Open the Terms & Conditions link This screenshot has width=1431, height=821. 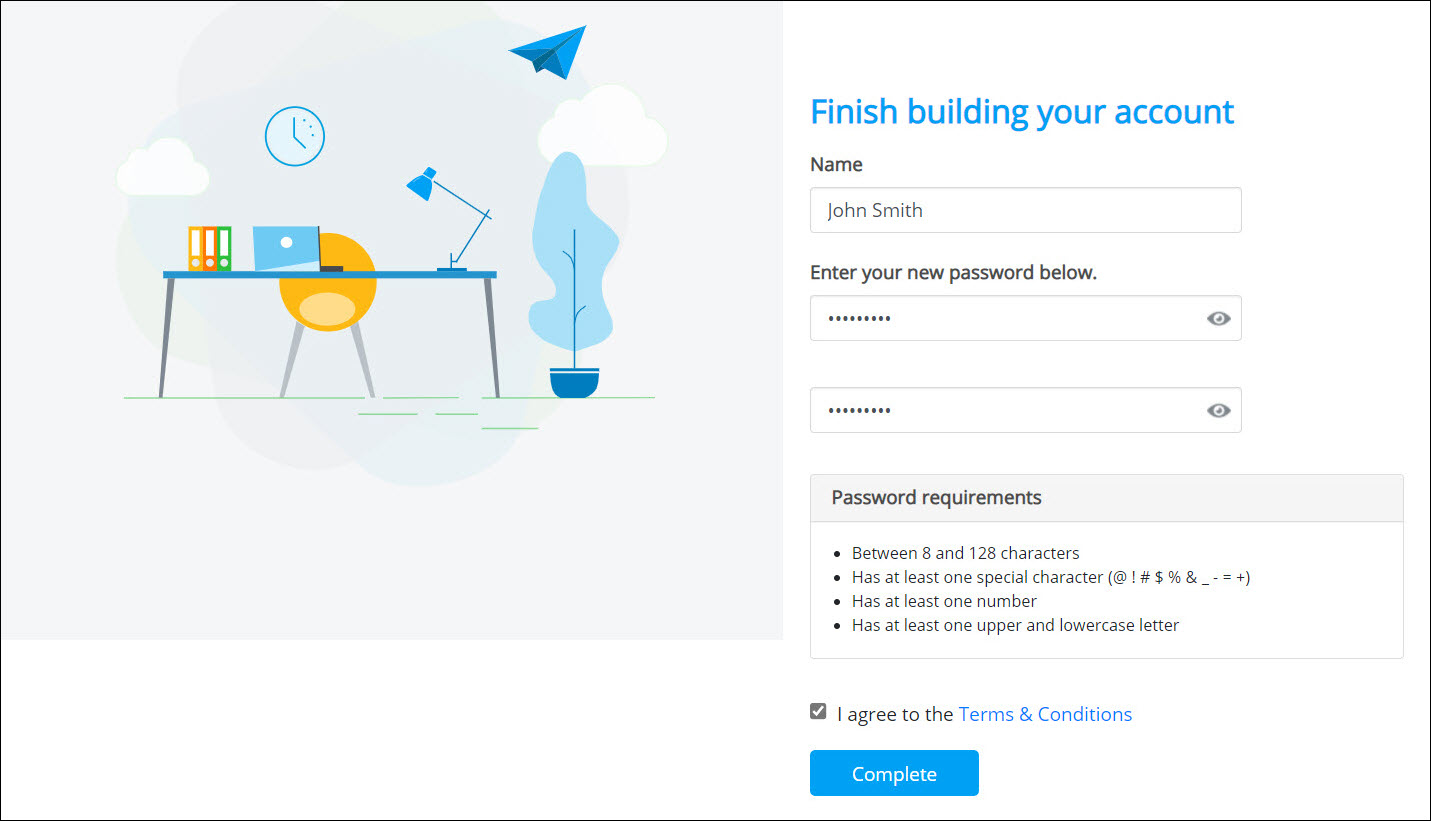(x=1045, y=714)
